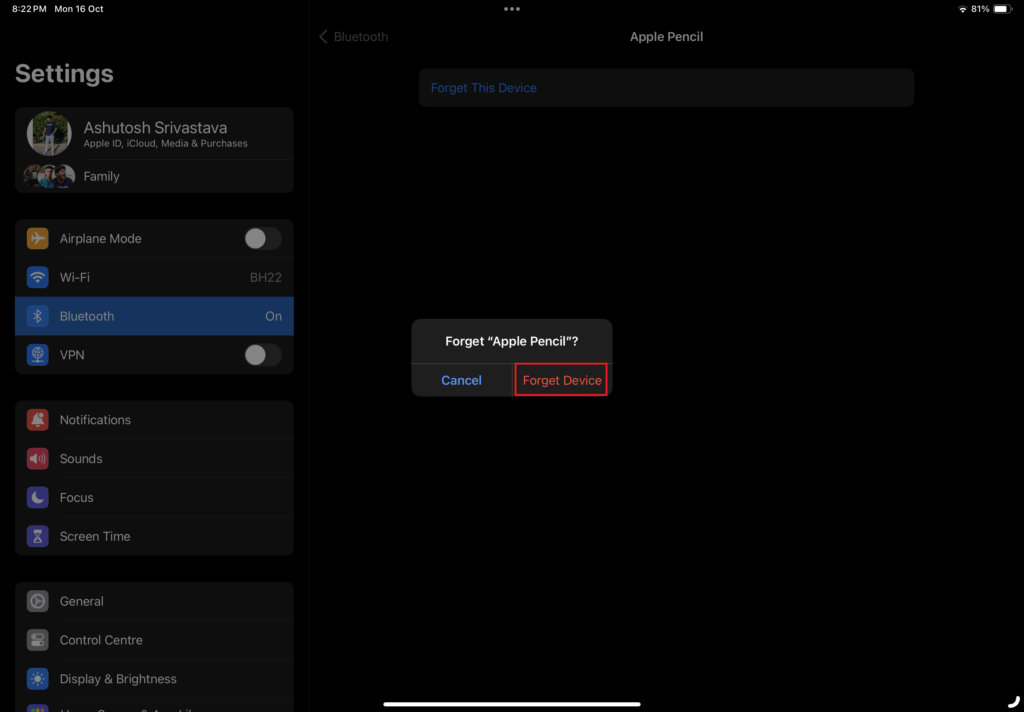Open the Wi-Fi settings row
1024x712 pixels.
154,277
